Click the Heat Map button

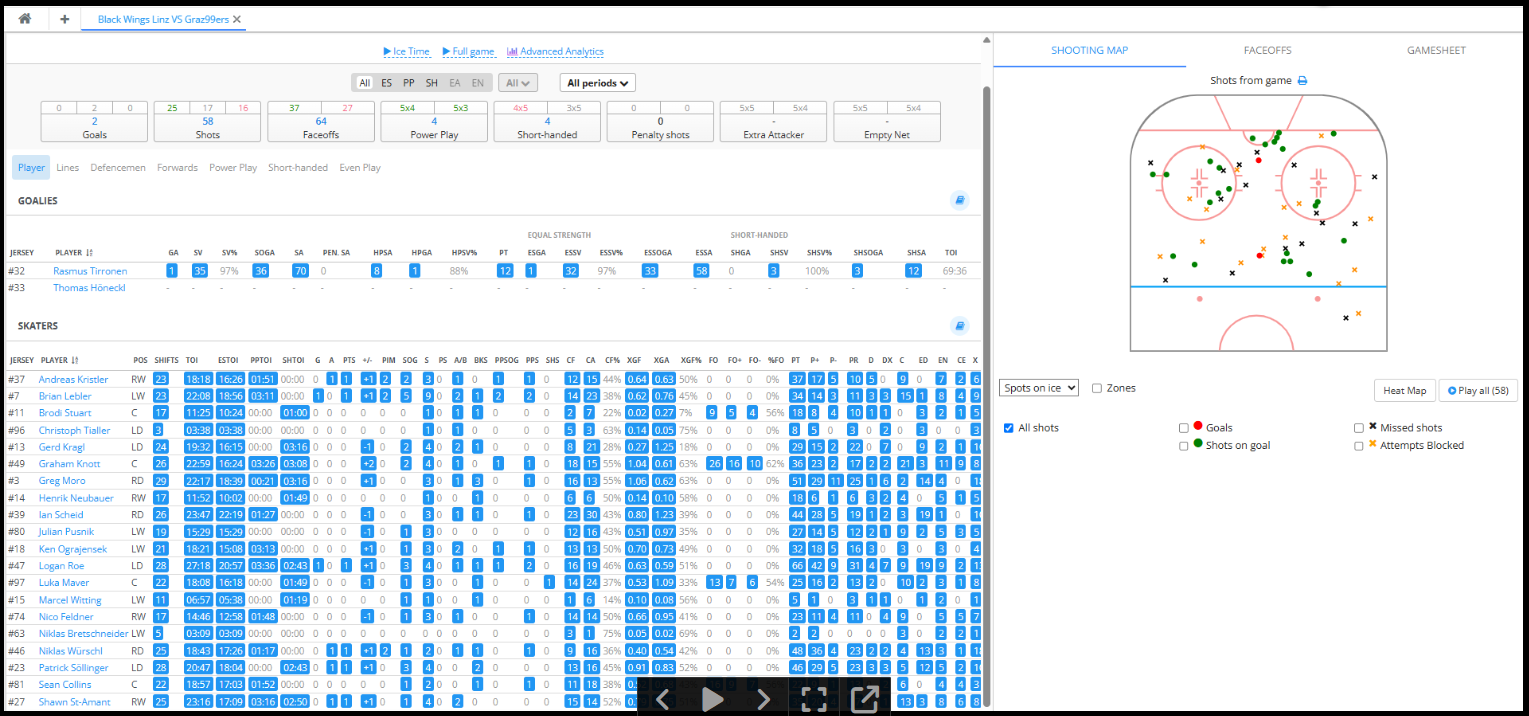click(x=1404, y=390)
